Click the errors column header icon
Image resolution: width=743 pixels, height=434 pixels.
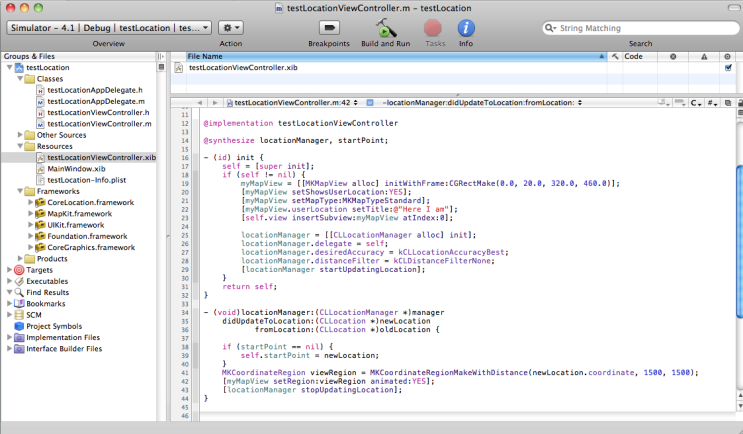tap(673, 56)
